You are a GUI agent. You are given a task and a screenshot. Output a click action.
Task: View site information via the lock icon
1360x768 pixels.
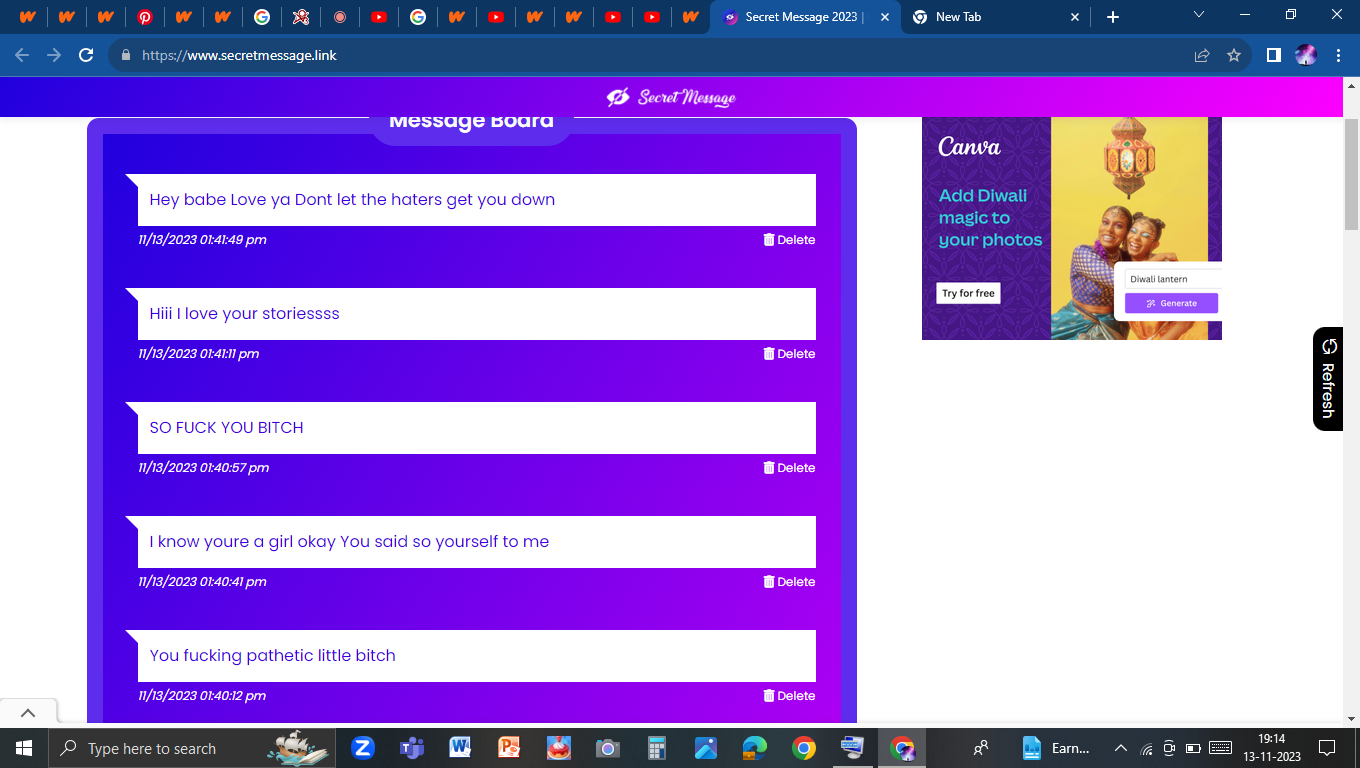(126, 55)
